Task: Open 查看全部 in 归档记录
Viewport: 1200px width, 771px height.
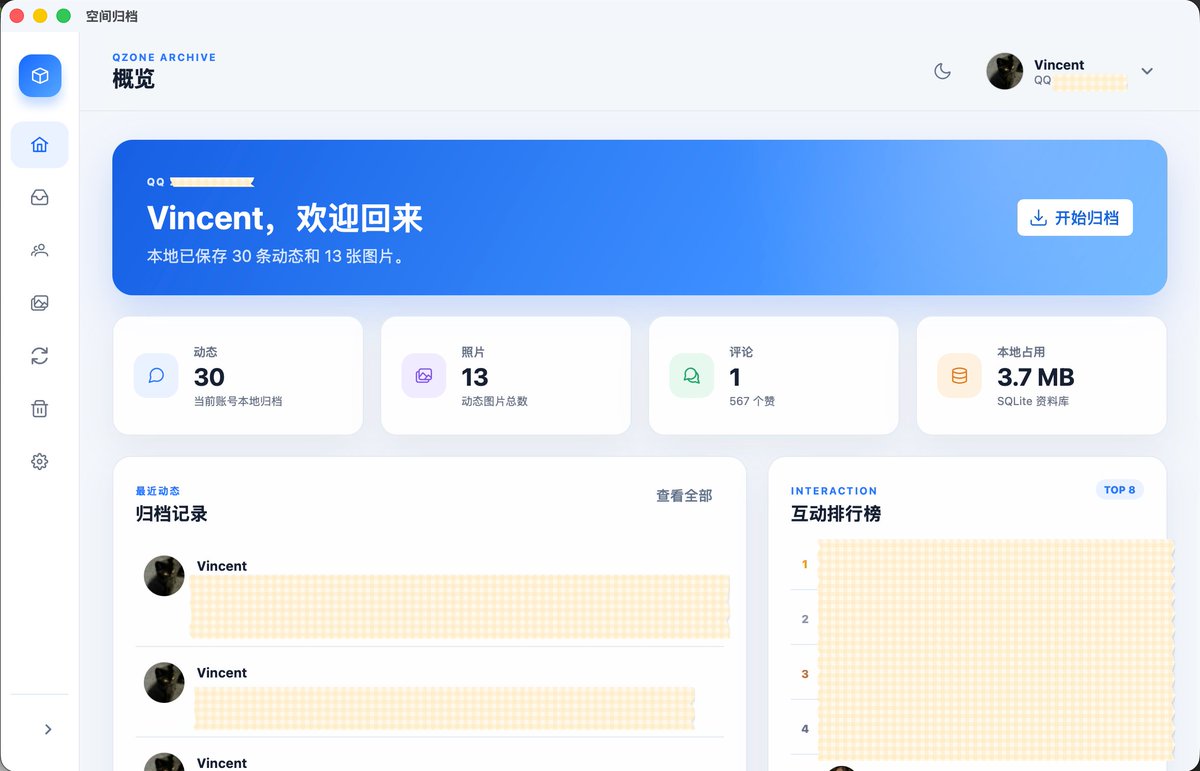Action: [x=684, y=495]
